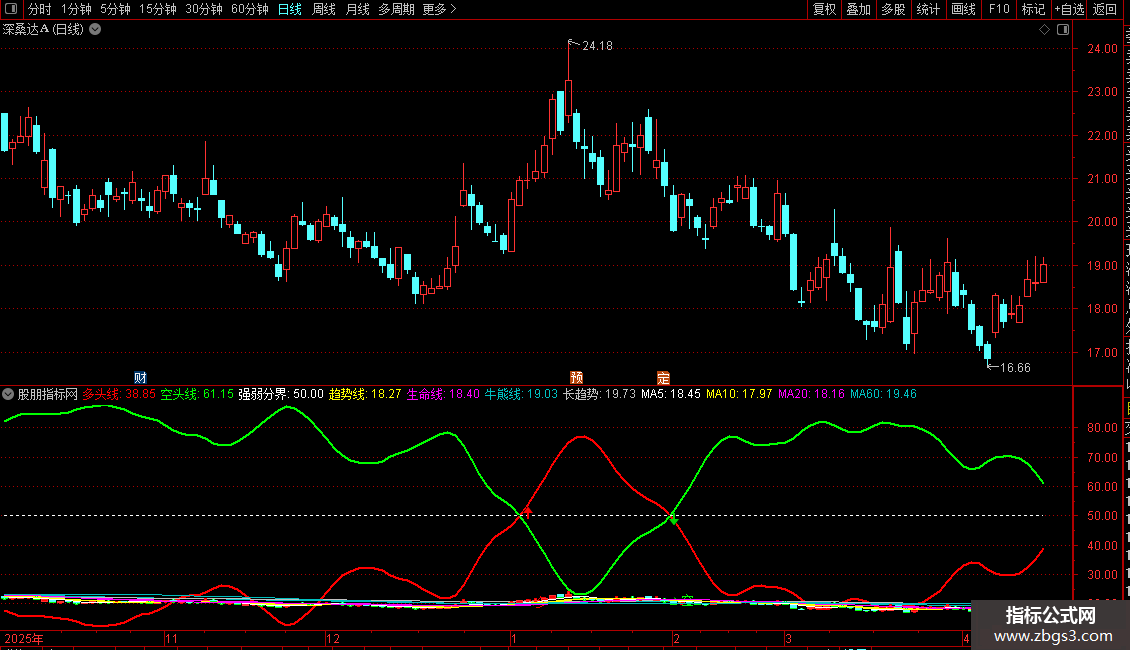Open the 多股 multi-stock view

click(x=893, y=9)
